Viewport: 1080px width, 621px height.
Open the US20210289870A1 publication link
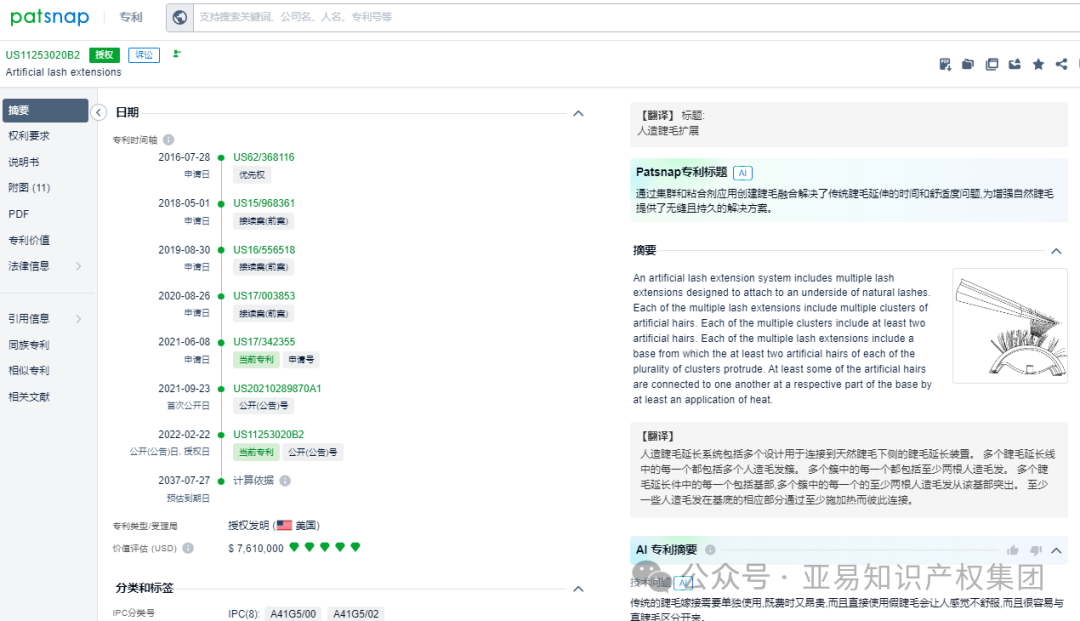pos(277,388)
